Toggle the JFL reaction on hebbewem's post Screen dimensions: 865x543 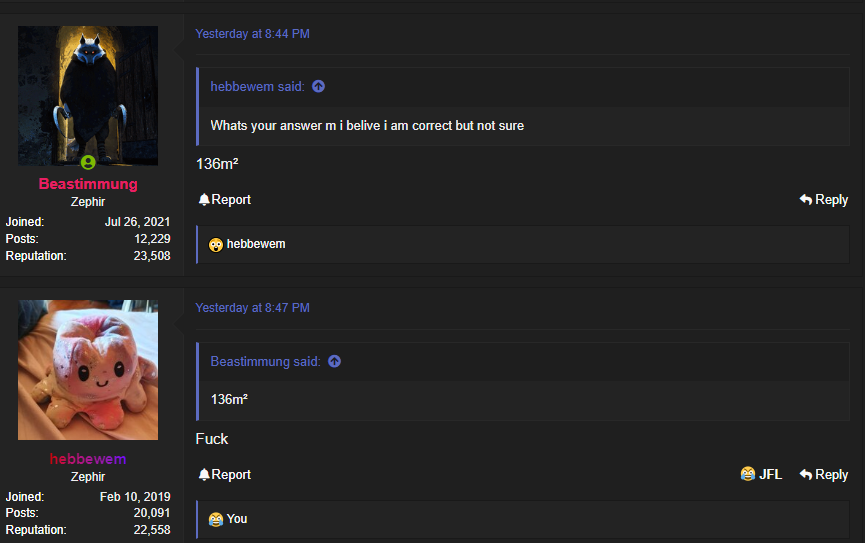click(x=761, y=475)
